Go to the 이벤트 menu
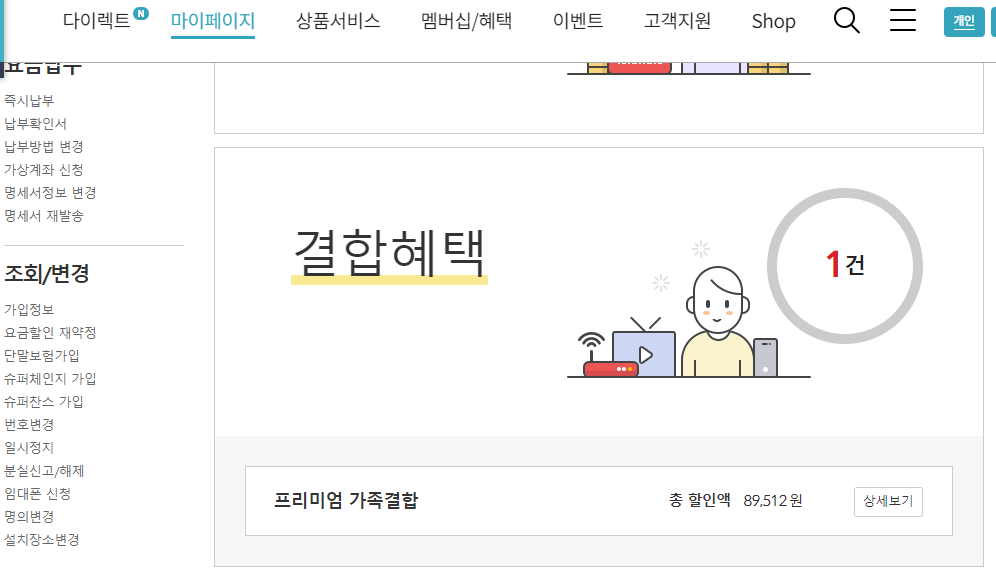Viewport: 996px width, 568px height. (577, 21)
